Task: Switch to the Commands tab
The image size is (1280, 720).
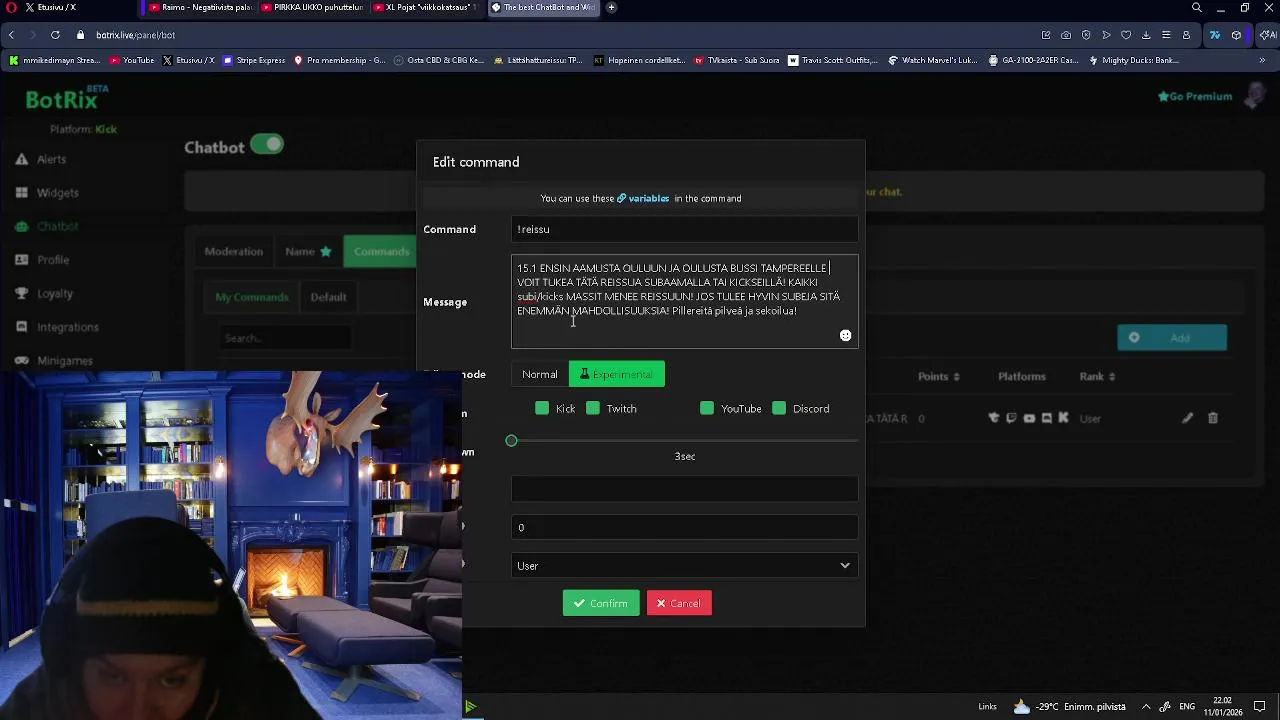Action: click(380, 251)
